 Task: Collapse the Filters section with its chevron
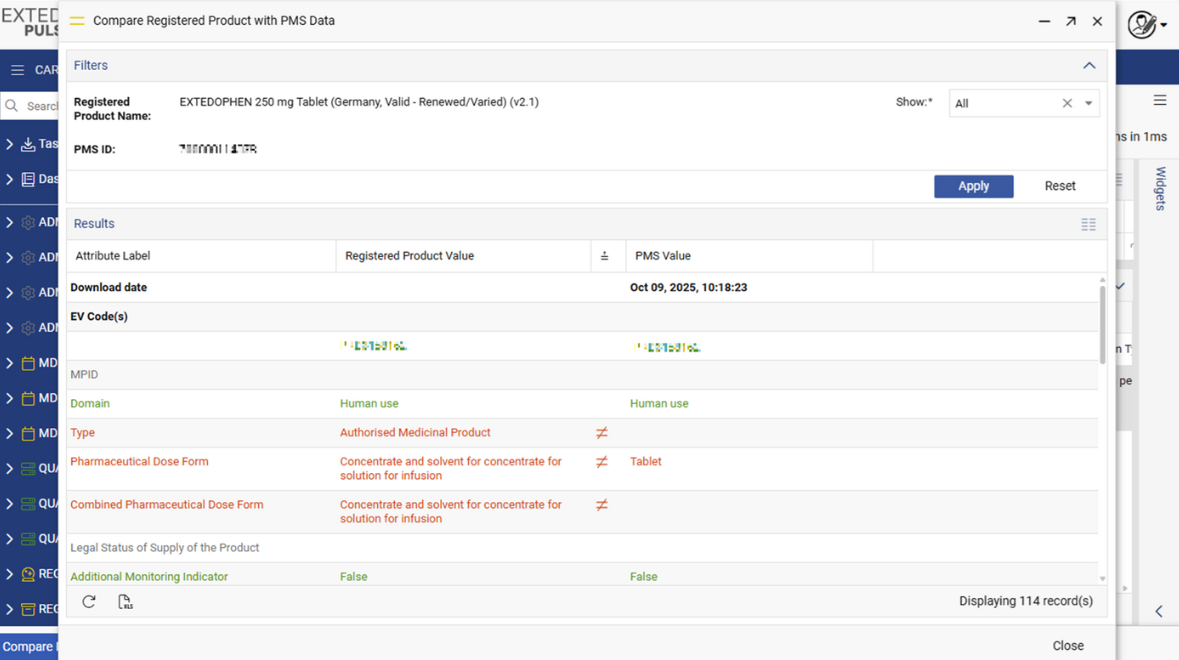(1089, 64)
